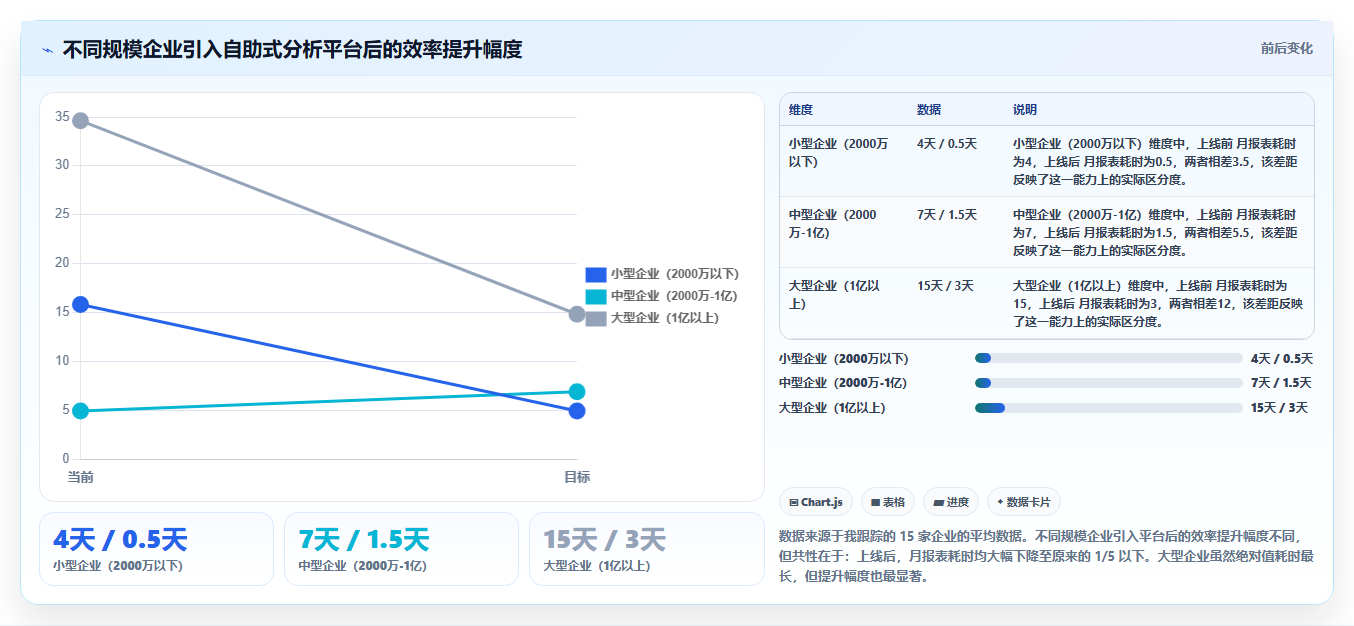Click the 当前 x-axis label
Viewport: 1354px width, 626px height.
(81, 478)
